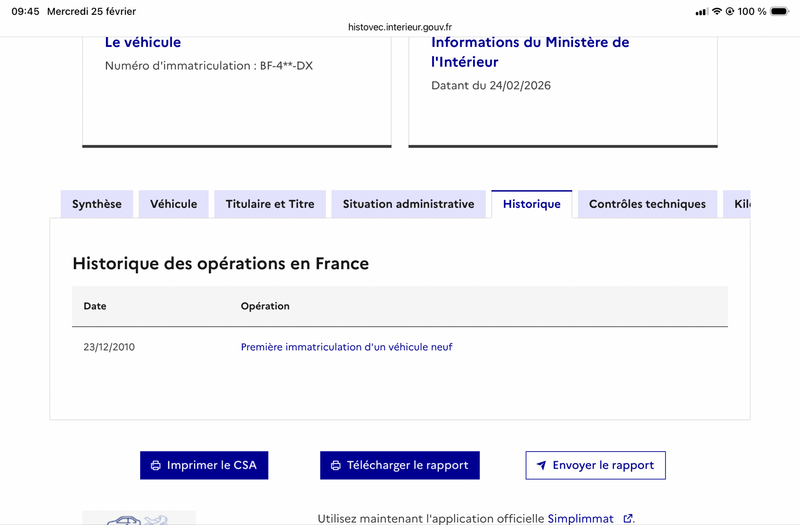Select the Historique tab
Viewport: 800px width, 525px height.
click(532, 204)
